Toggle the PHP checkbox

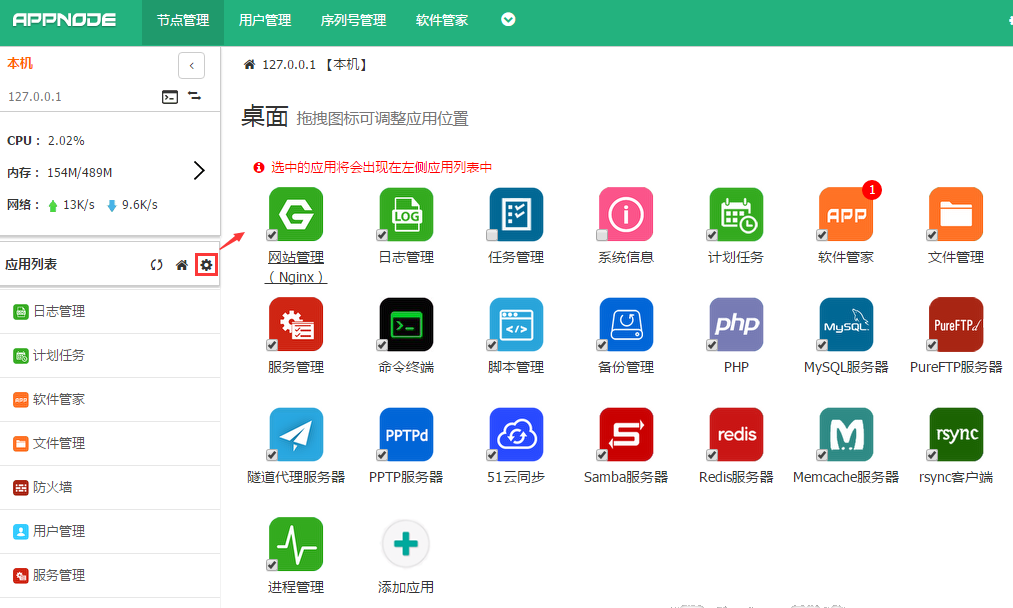coord(712,345)
